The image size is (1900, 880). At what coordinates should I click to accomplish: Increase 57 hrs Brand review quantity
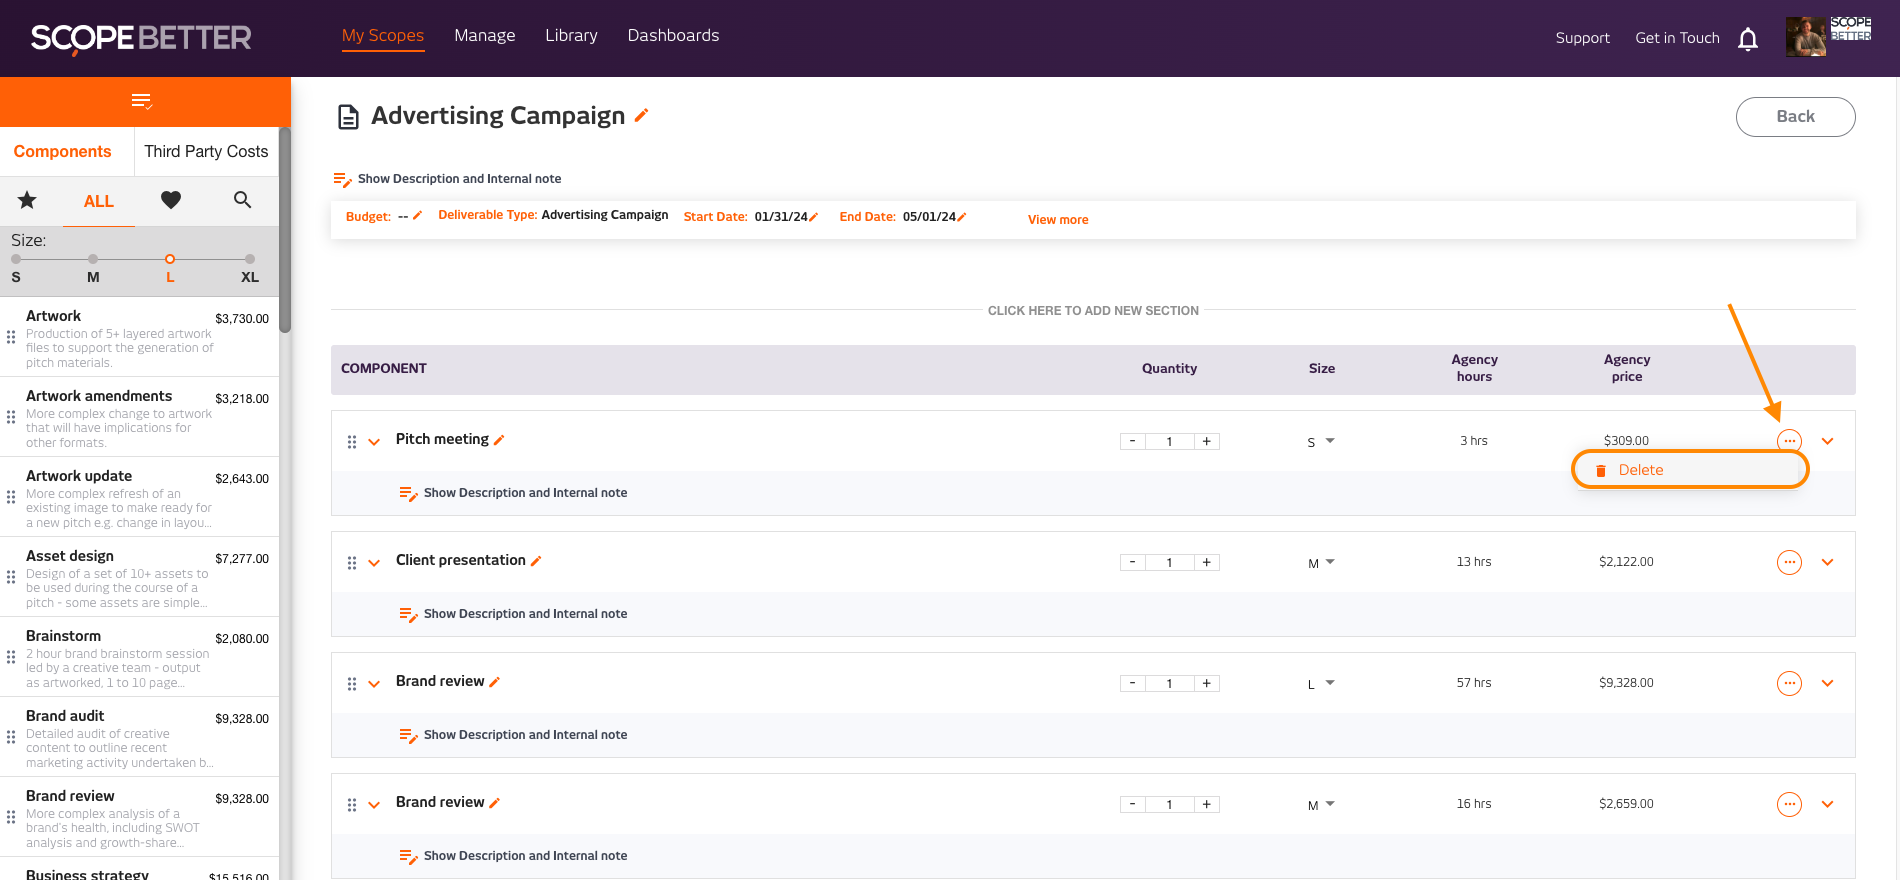pos(1207,683)
